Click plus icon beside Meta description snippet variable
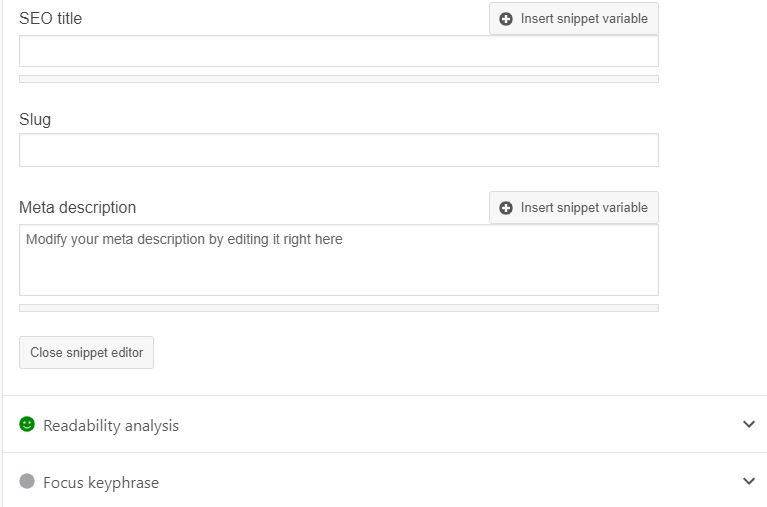This screenshot has width=767, height=507. (x=506, y=207)
